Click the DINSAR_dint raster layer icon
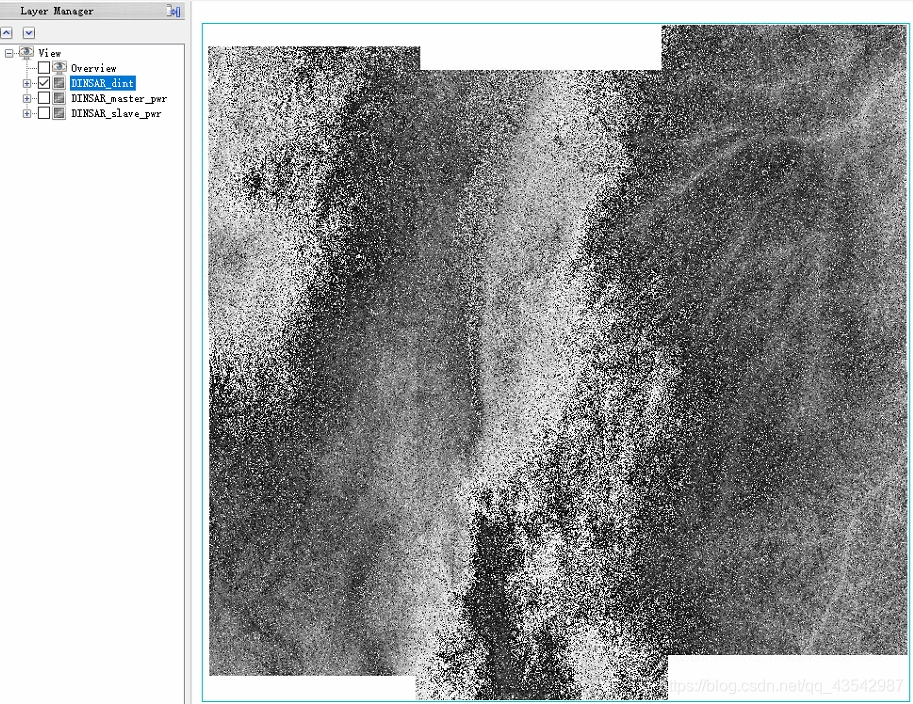The image size is (913, 704). 59,83
